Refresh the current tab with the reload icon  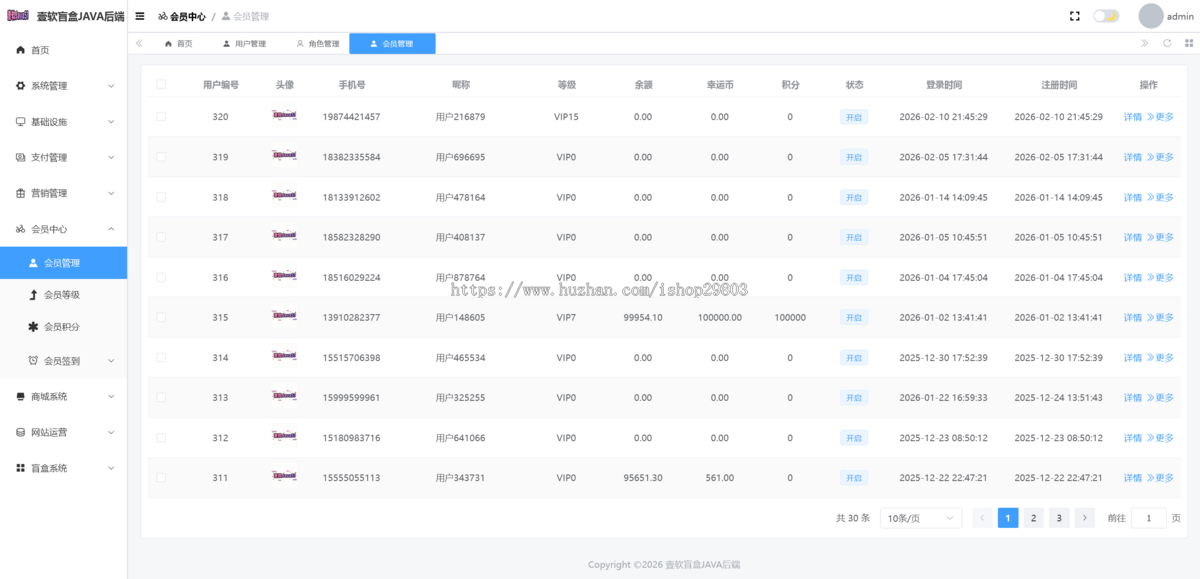point(1167,44)
